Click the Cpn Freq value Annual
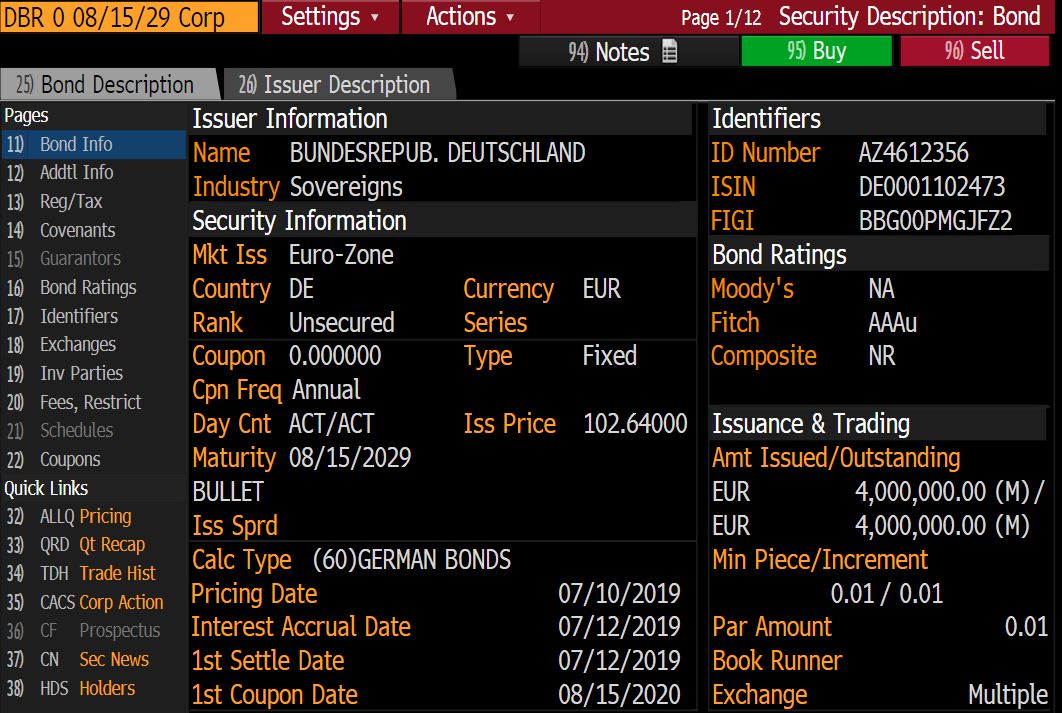The height and width of the screenshot is (713, 1062). pyautogui.click(x=326, y=390)
